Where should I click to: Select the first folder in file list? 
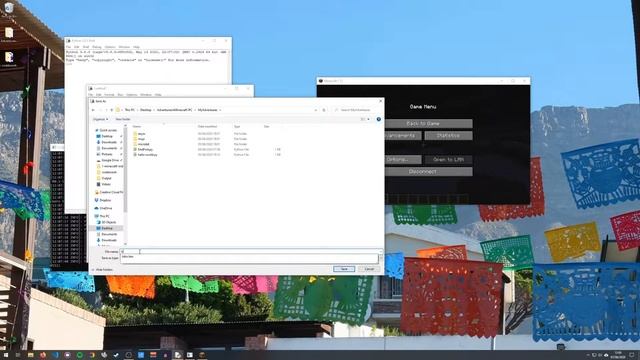click(141, 133)
